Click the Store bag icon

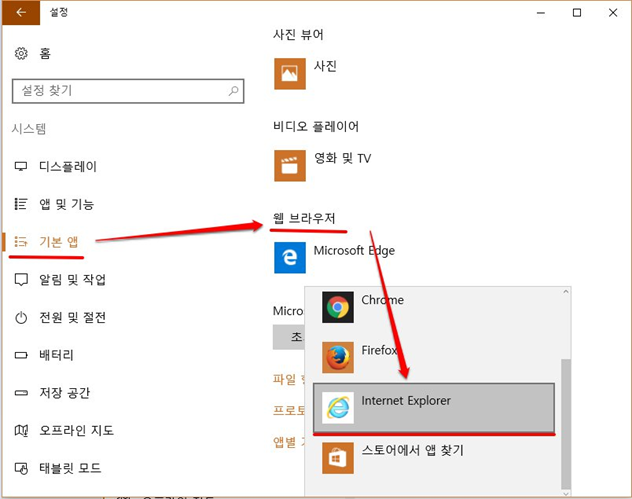click(x=338, y=458)
